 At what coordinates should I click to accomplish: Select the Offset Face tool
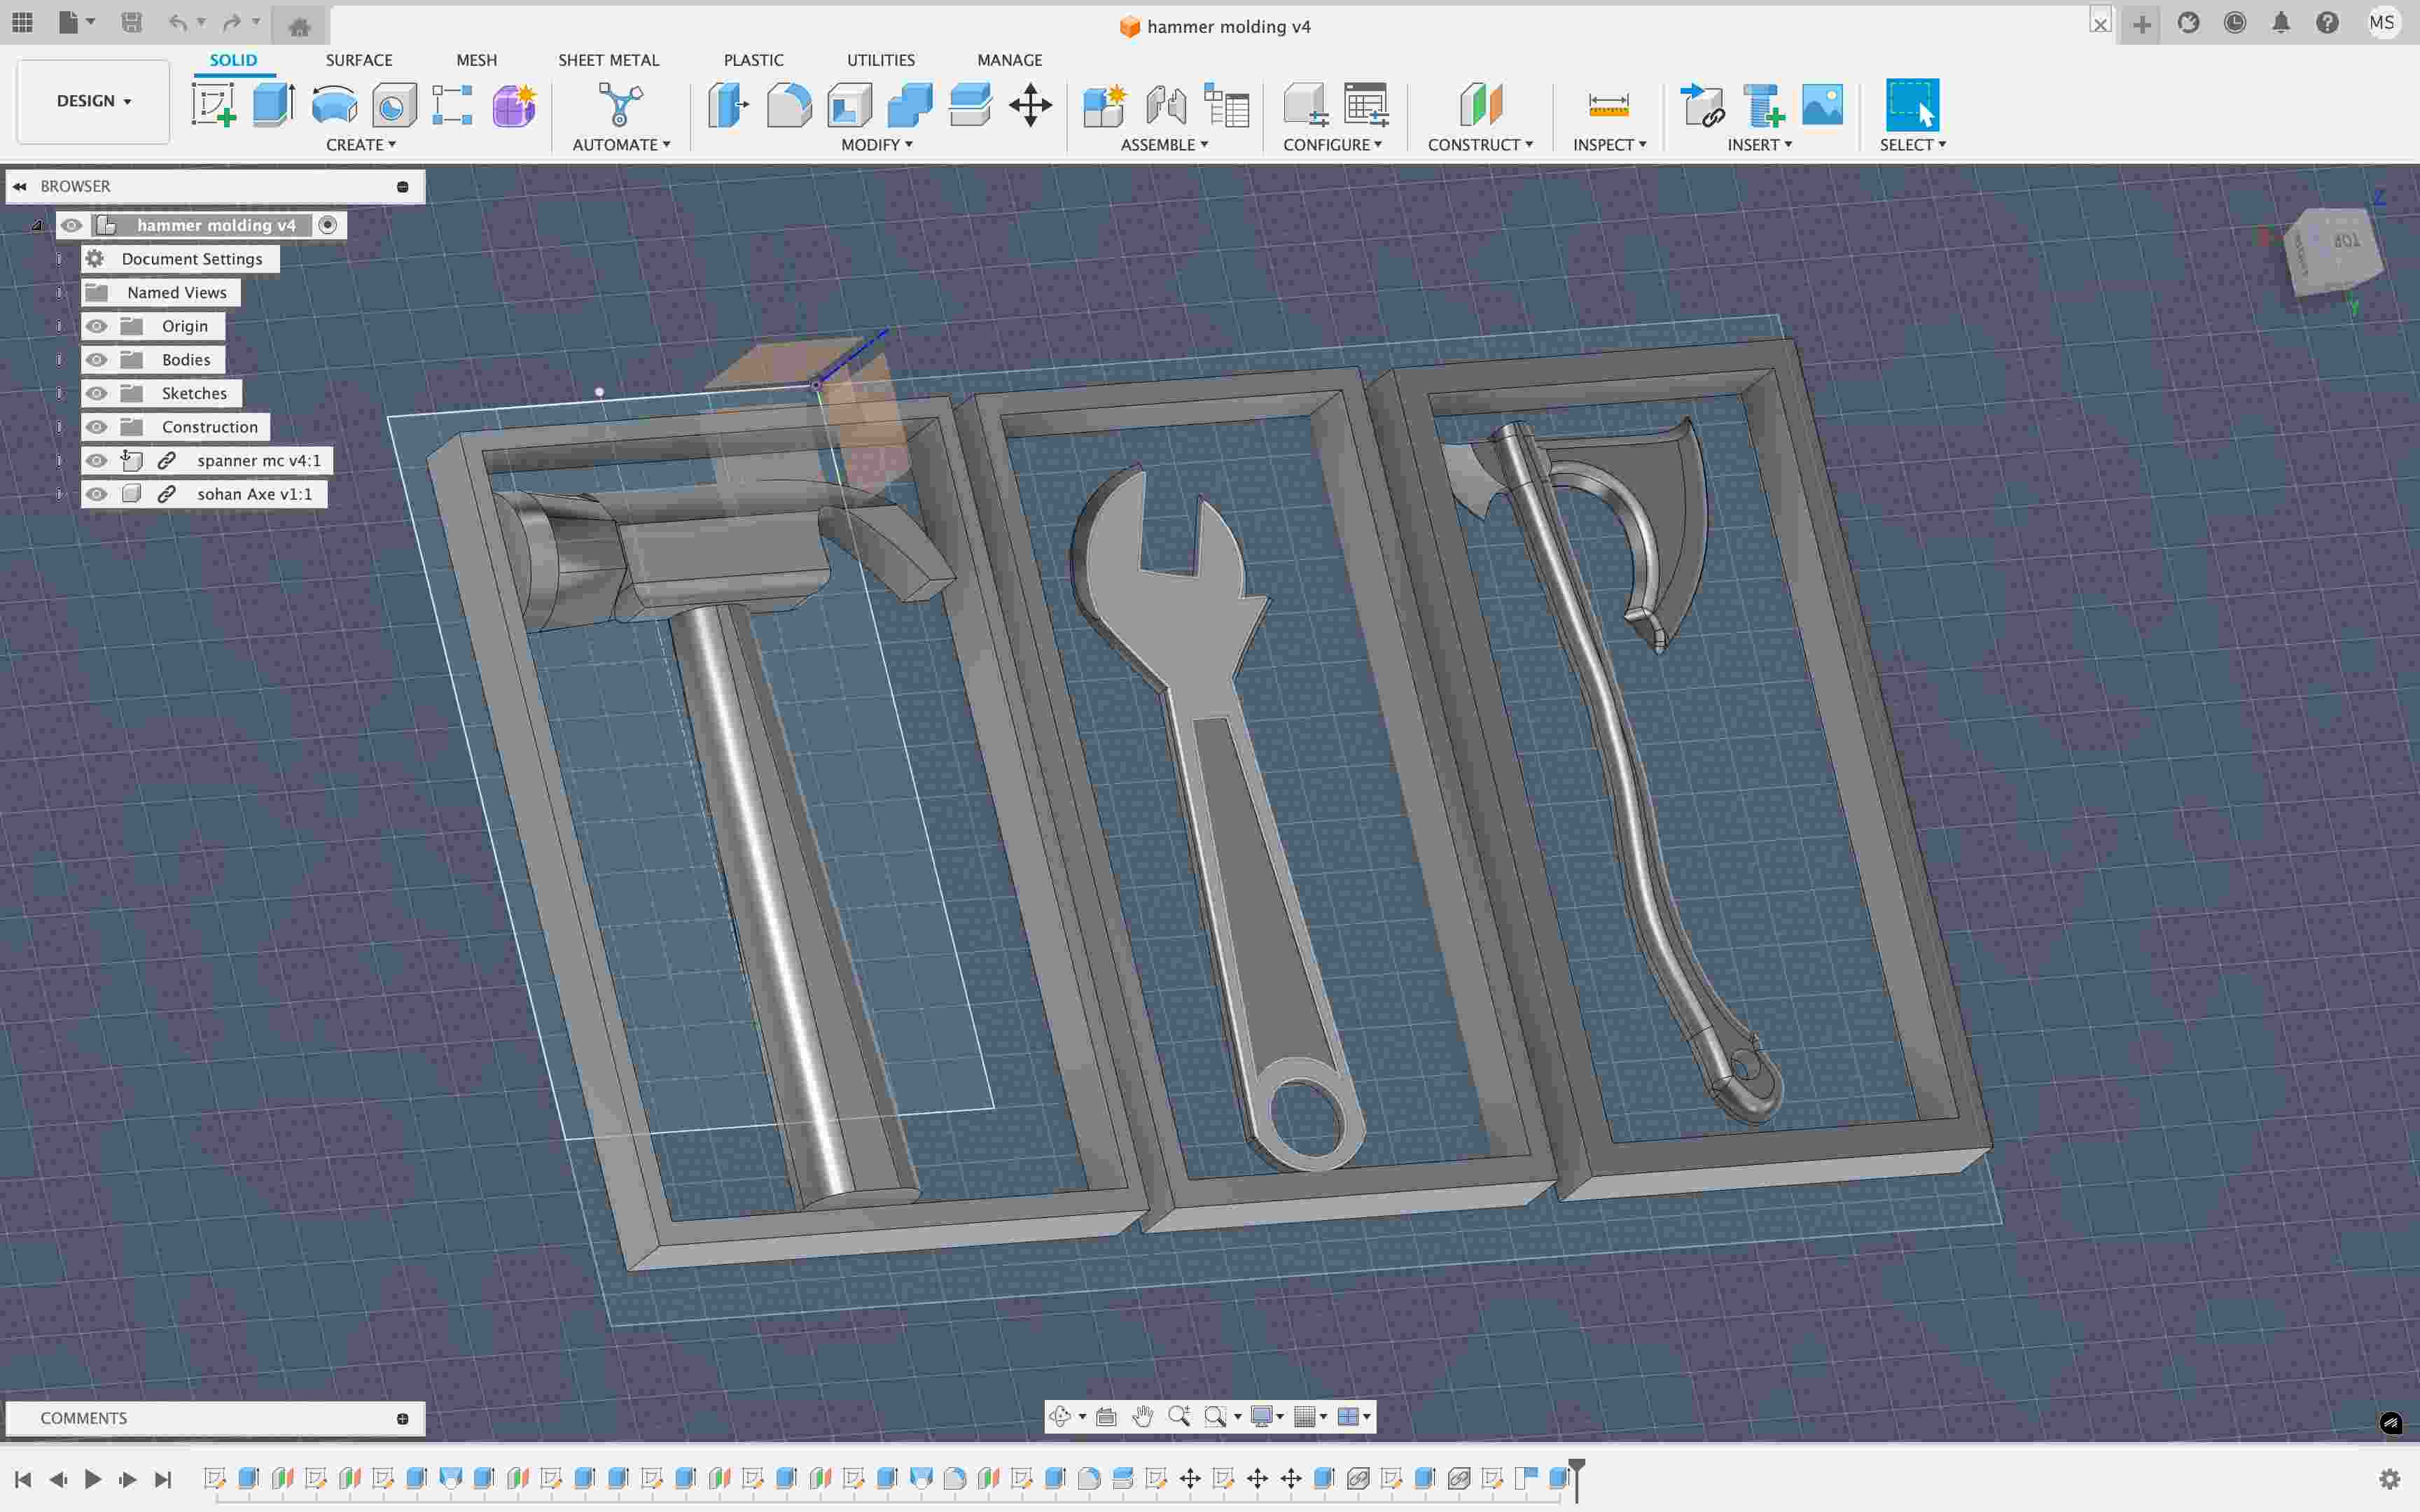click(970, 105)
